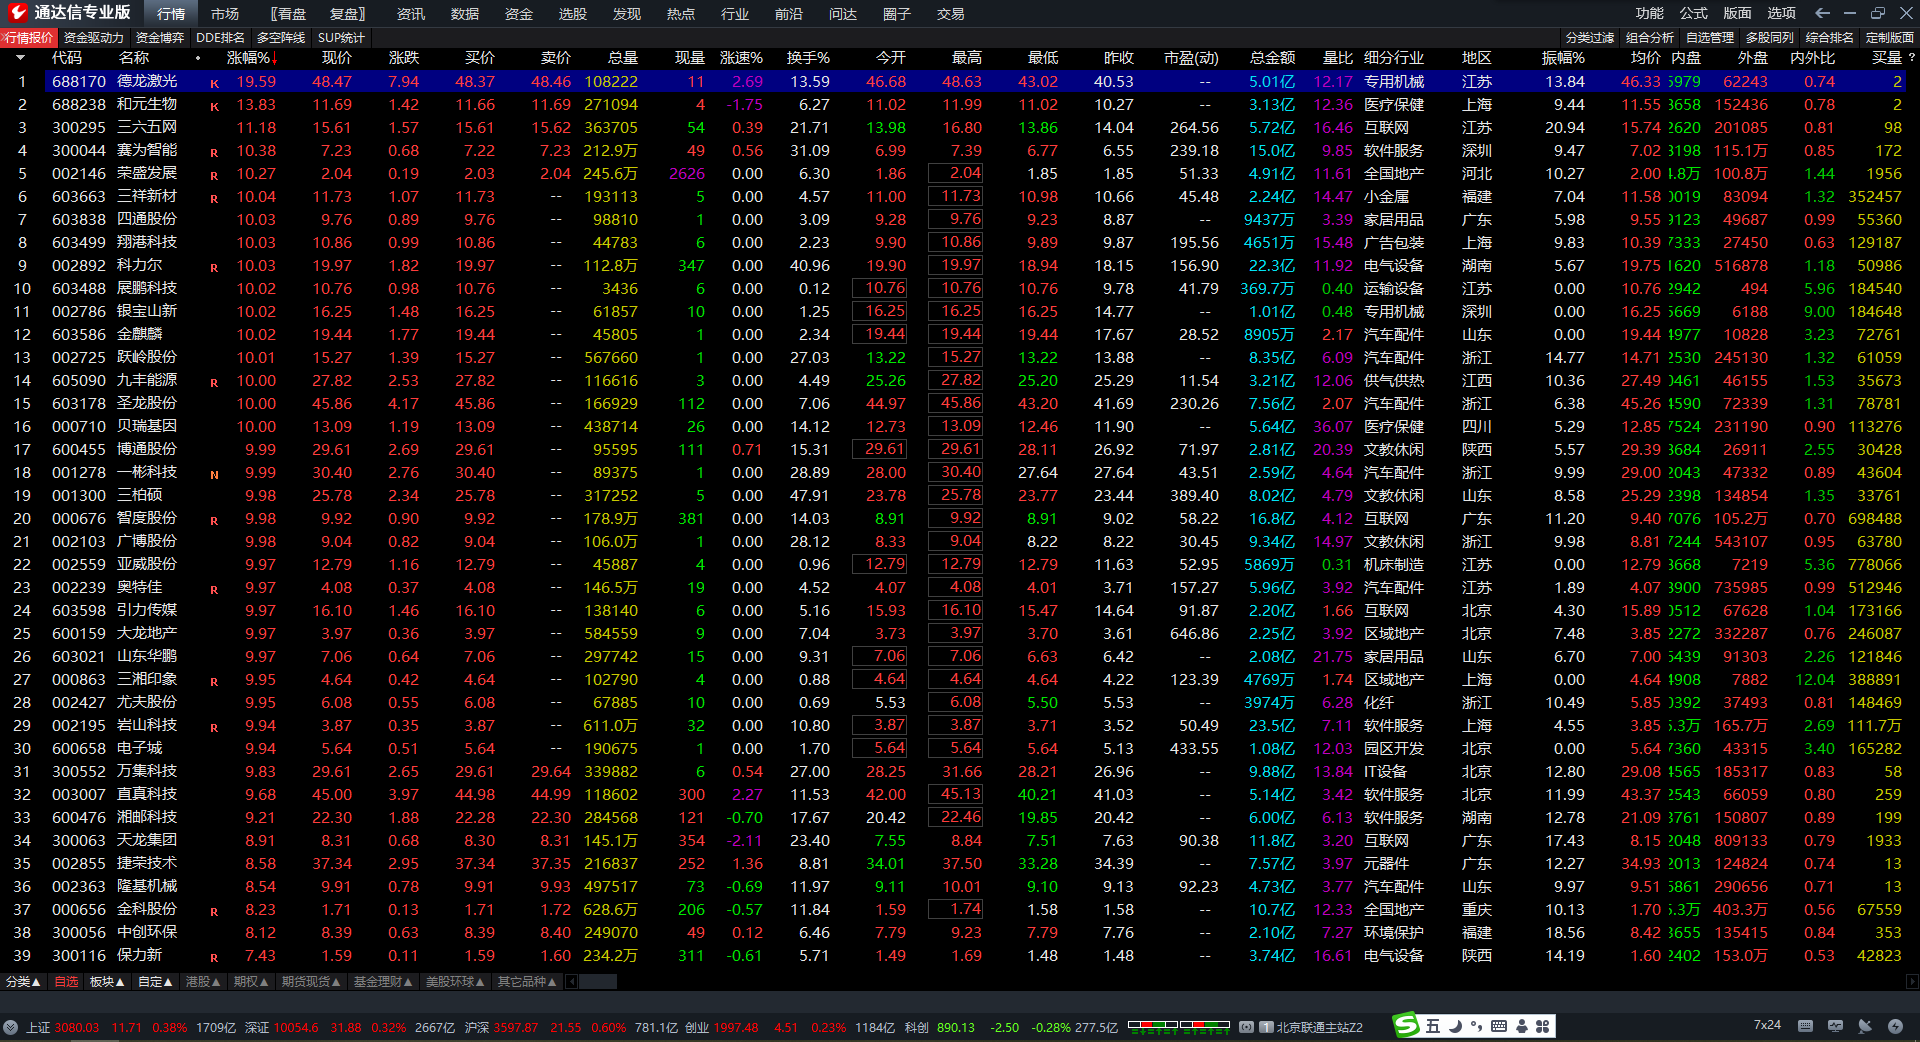The image size is (1920, 1042).
Task: Expand the 板块▲ sector menu
Action: 107,982
